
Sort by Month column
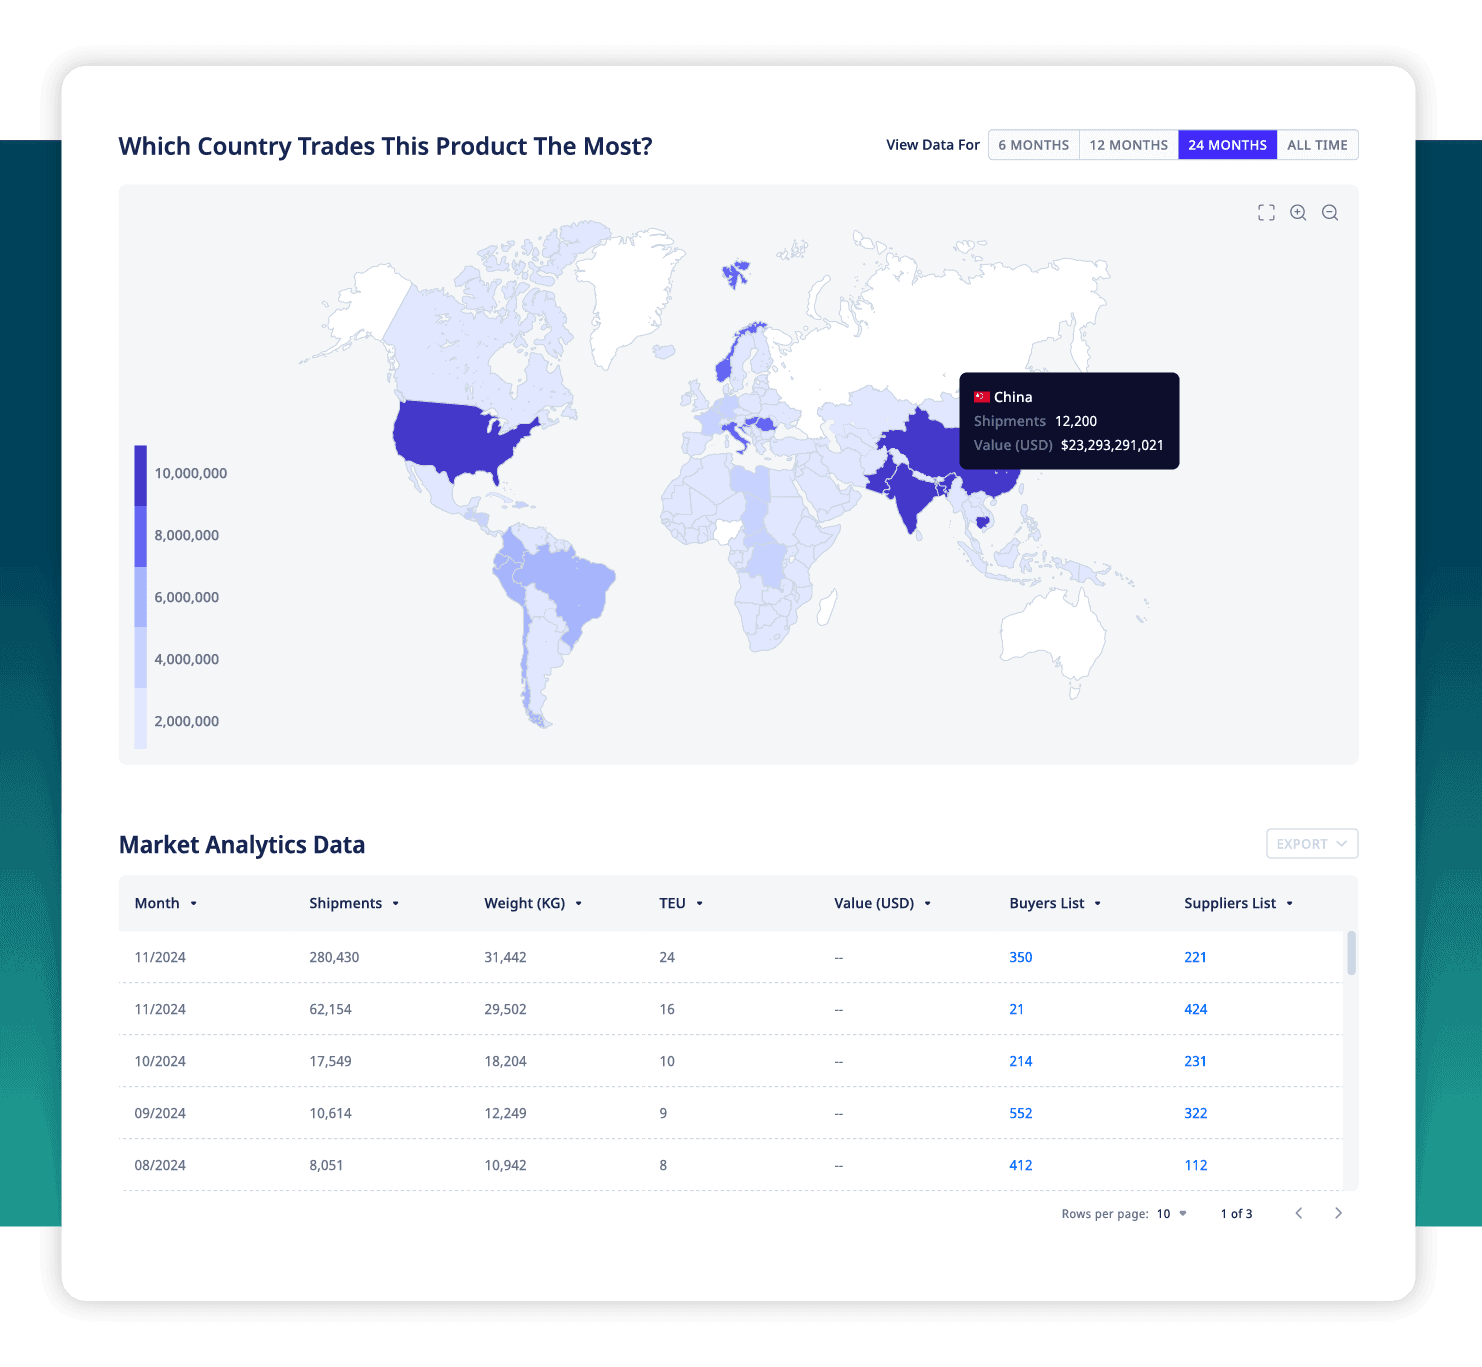pyautogui.click(x=166, y=903)
